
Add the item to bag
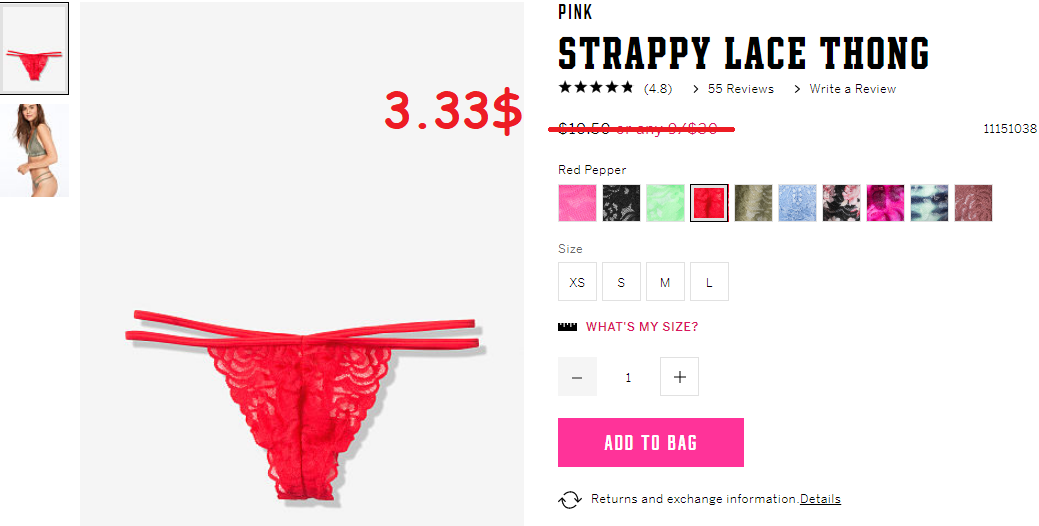click(651, 443)
